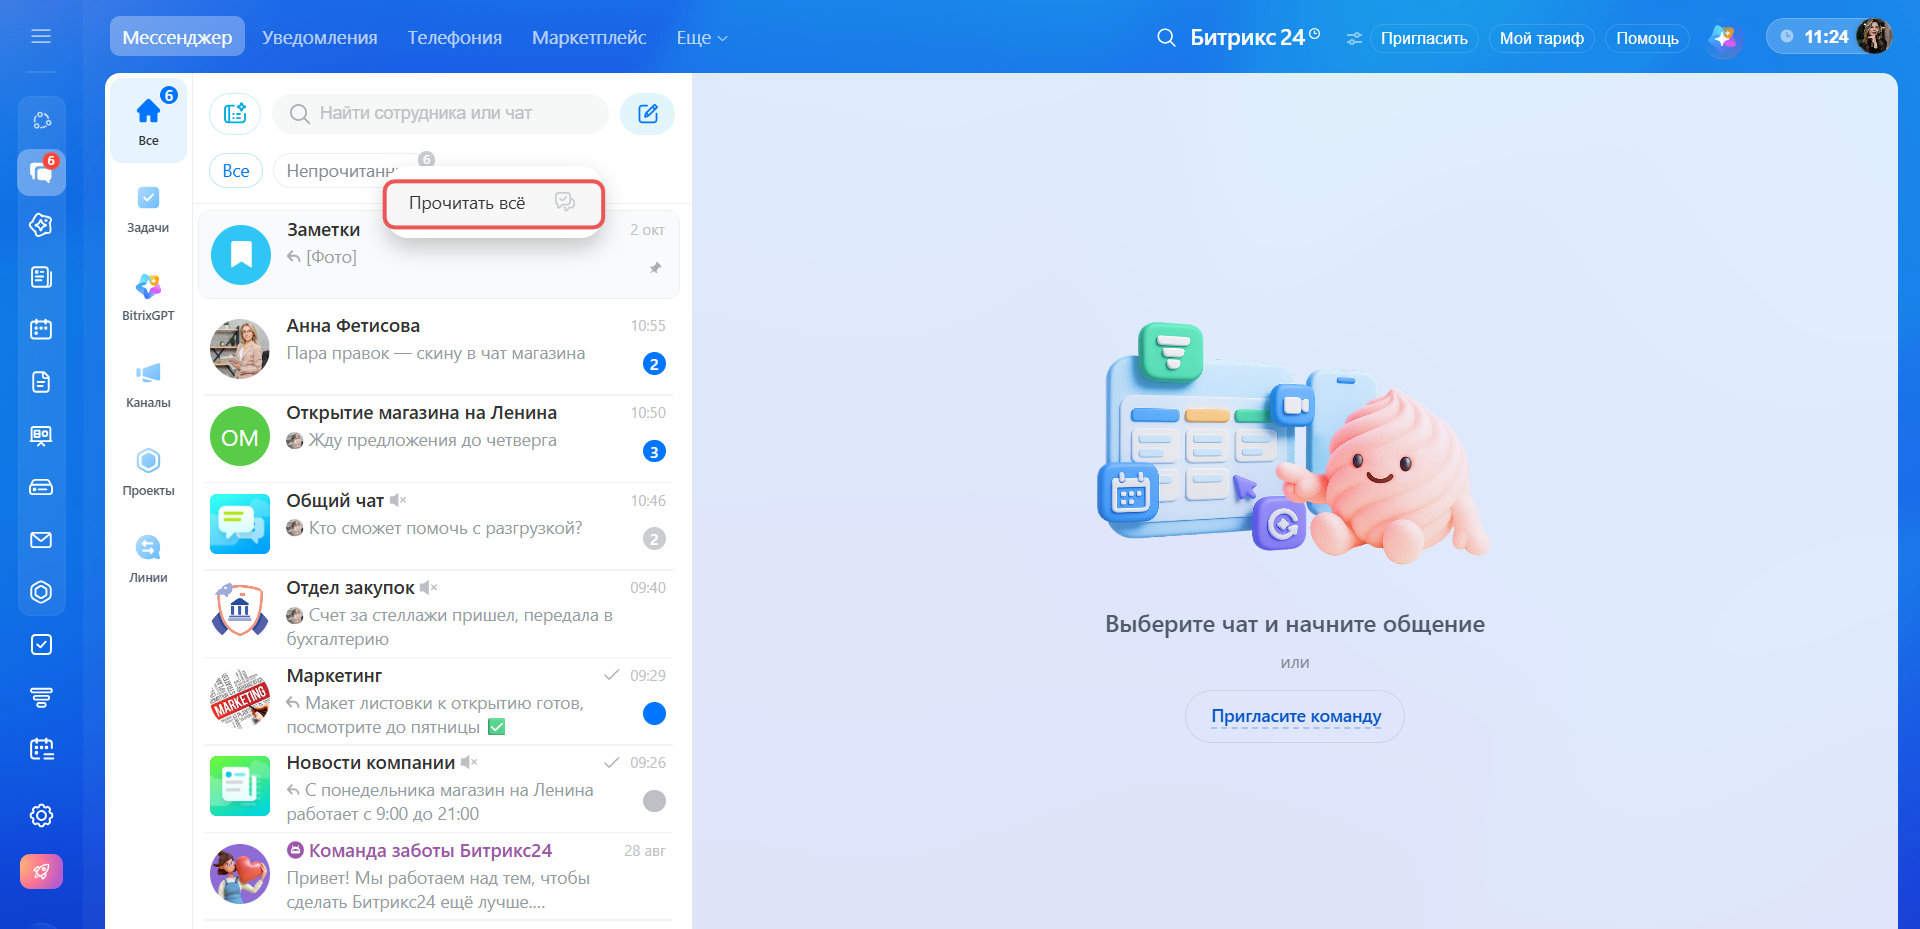Click the new chat compose icon
The height and width of the screenshot is (929, 1920).
[x=647, y=114]
